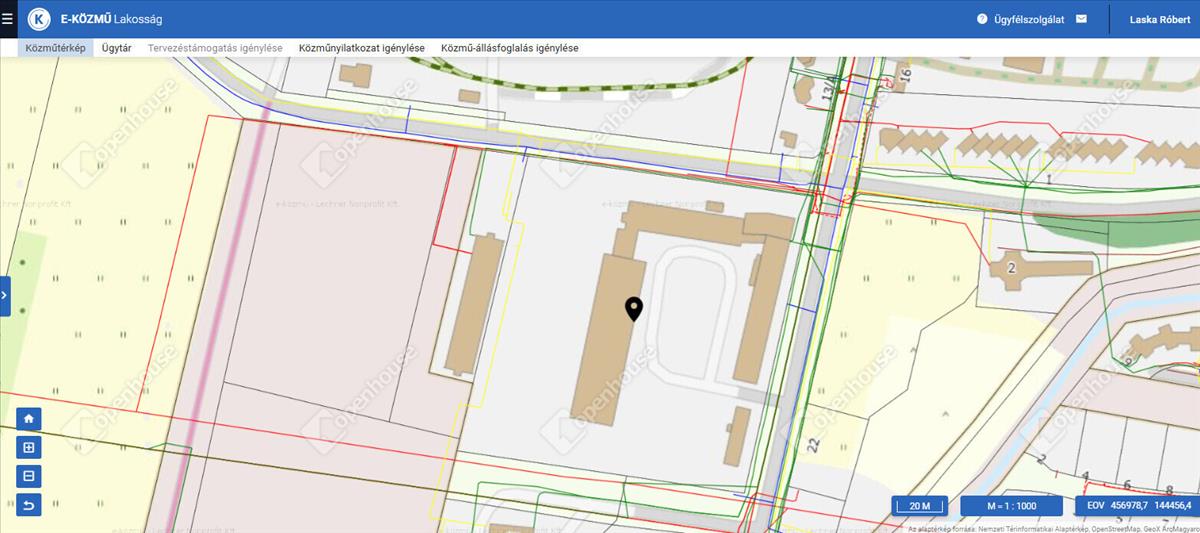Click the 20 M scale bar indicator
1200x533 pixels.
pos(919,506)
